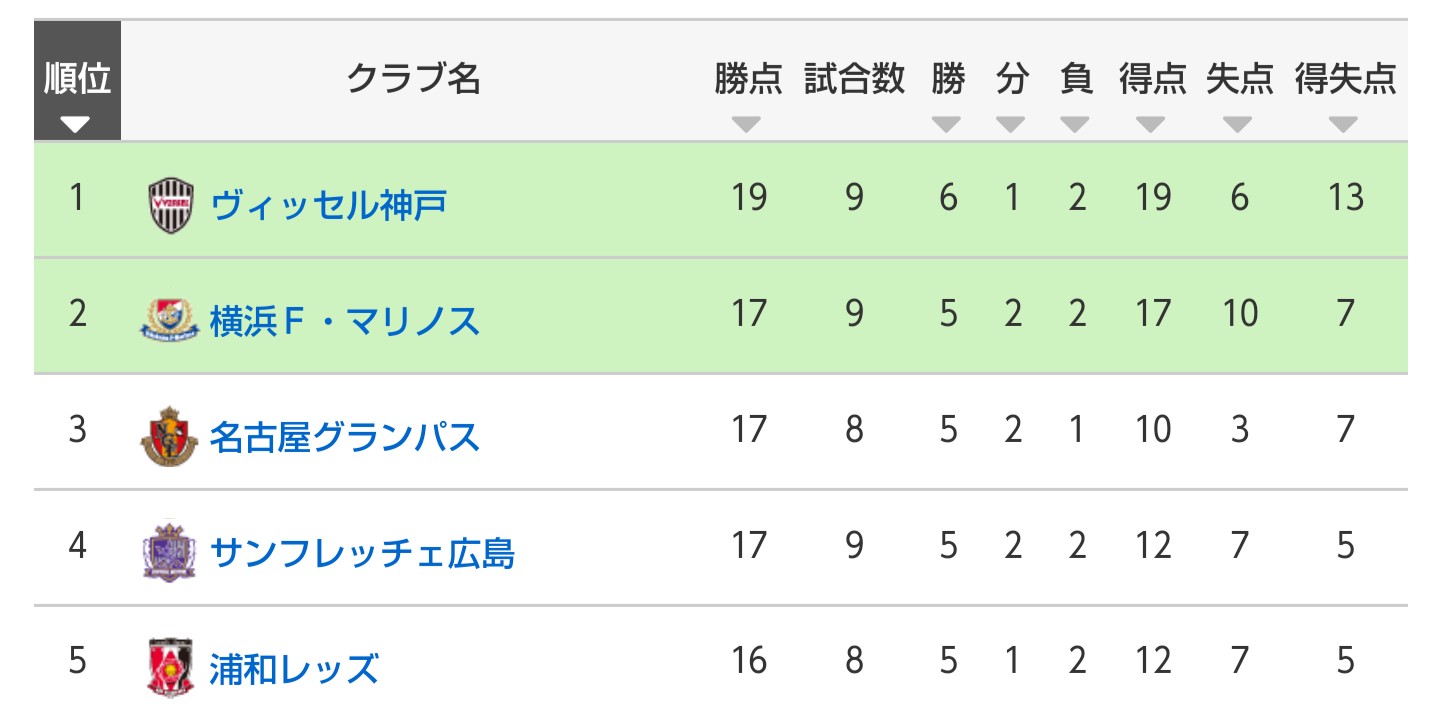The width and height of the screenshot is (1440, 711).
Task: Open the 浦和レッズ club link
Action: [x=294, y=668]
